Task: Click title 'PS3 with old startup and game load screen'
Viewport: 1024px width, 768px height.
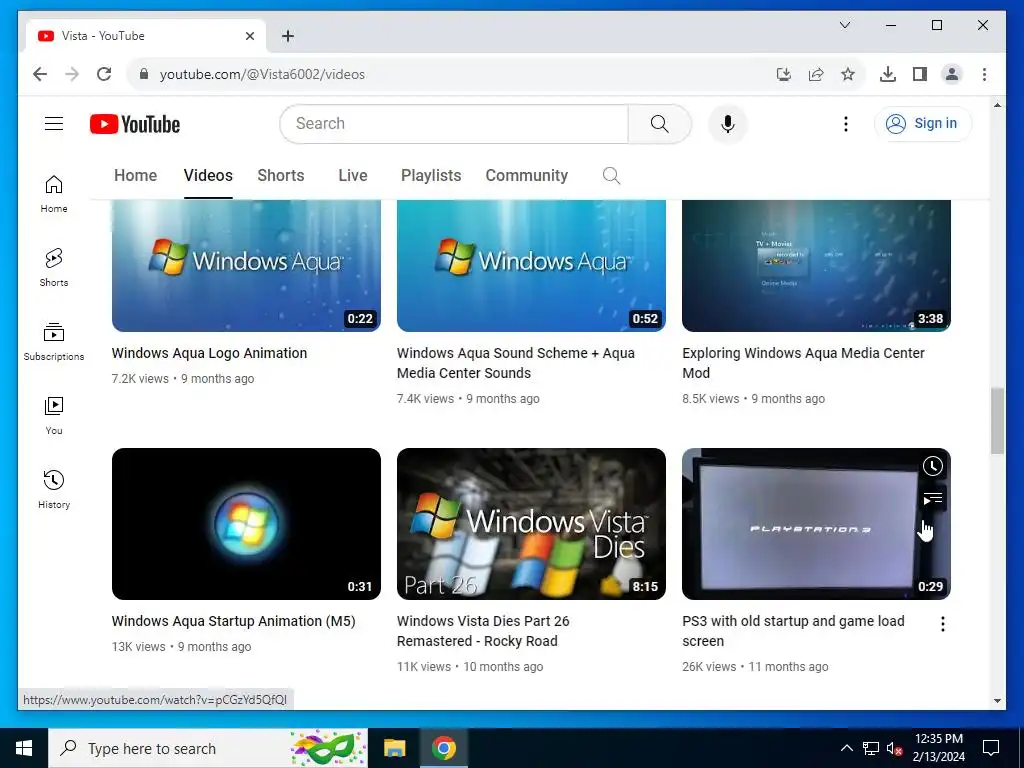Action: (x=793, y=631)
